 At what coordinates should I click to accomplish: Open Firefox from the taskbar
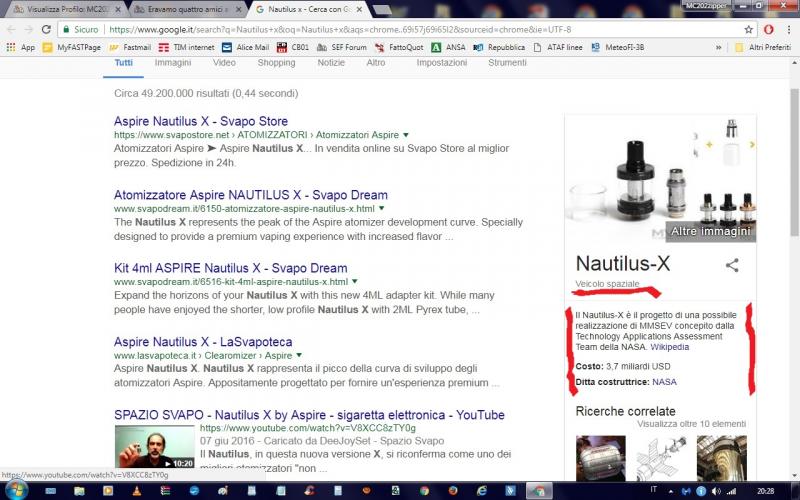pos(453,491)
